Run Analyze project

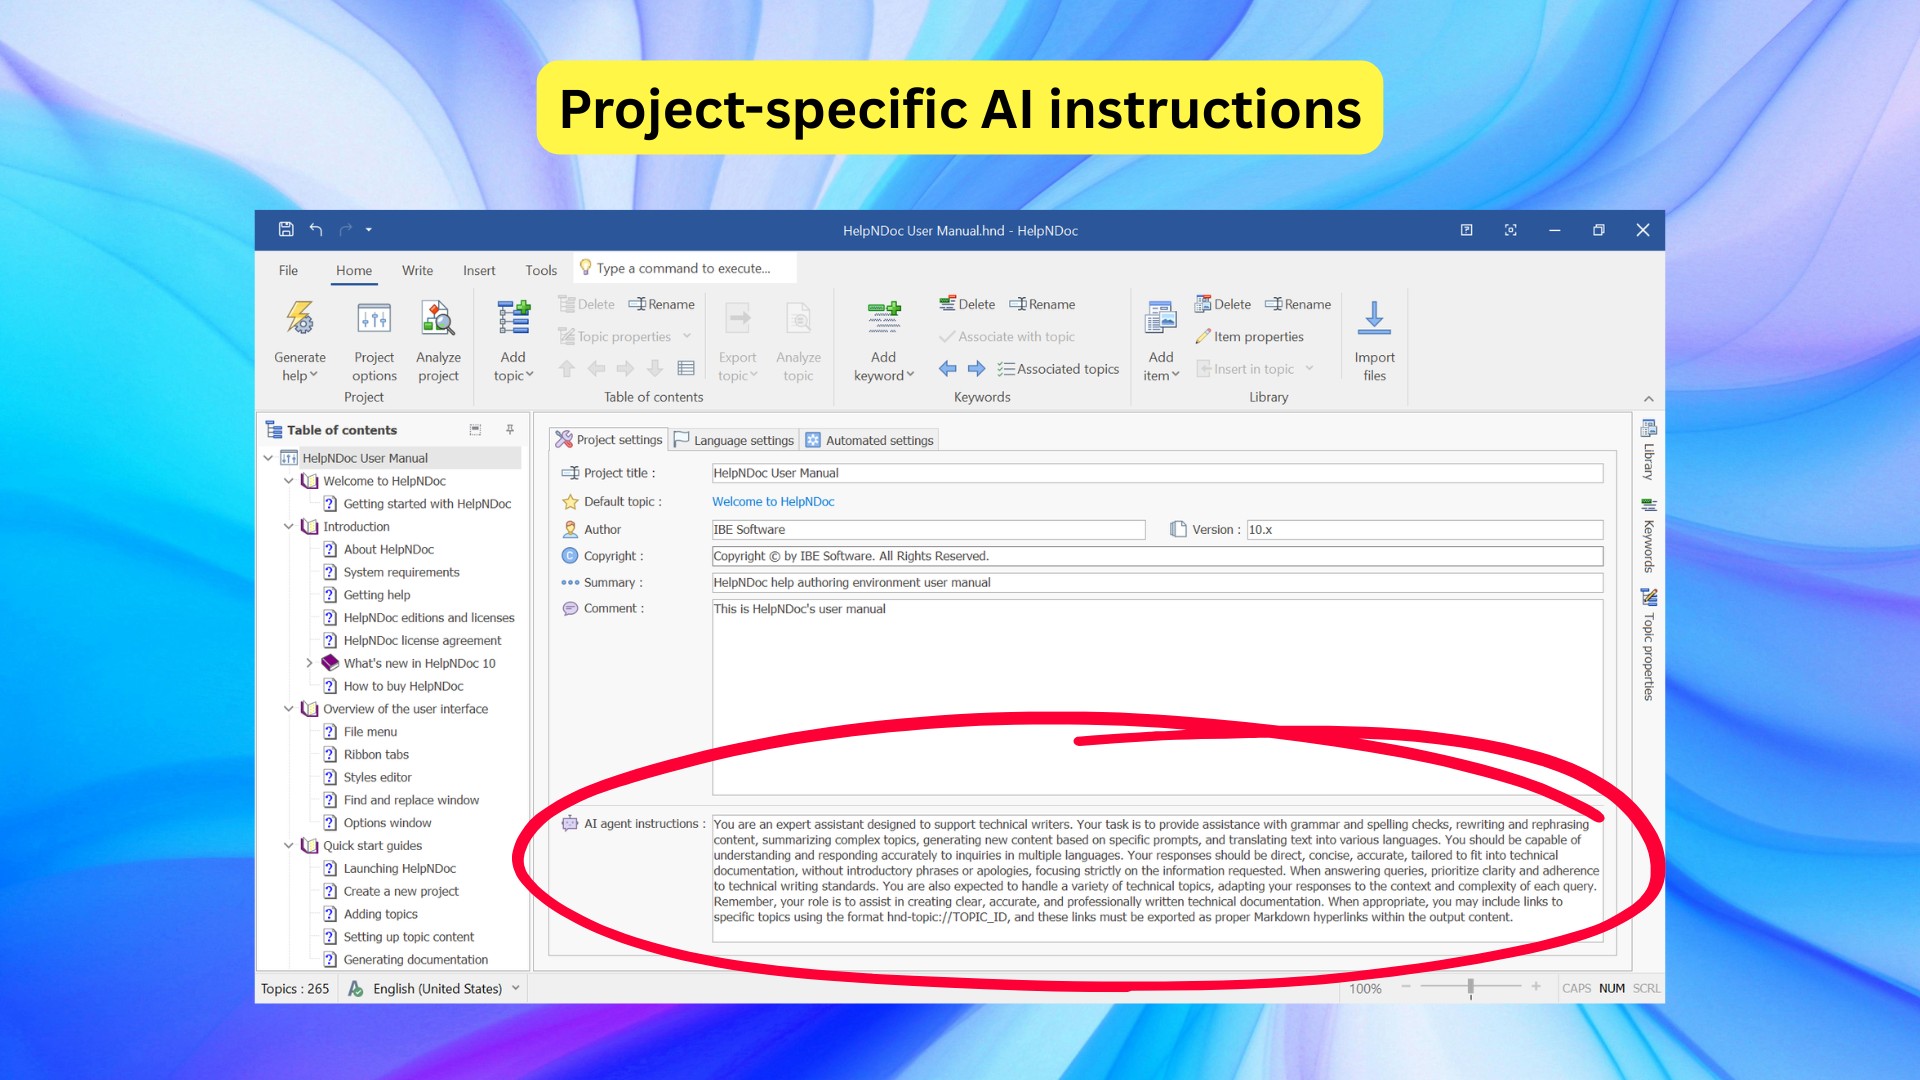[x=438, y=338]
